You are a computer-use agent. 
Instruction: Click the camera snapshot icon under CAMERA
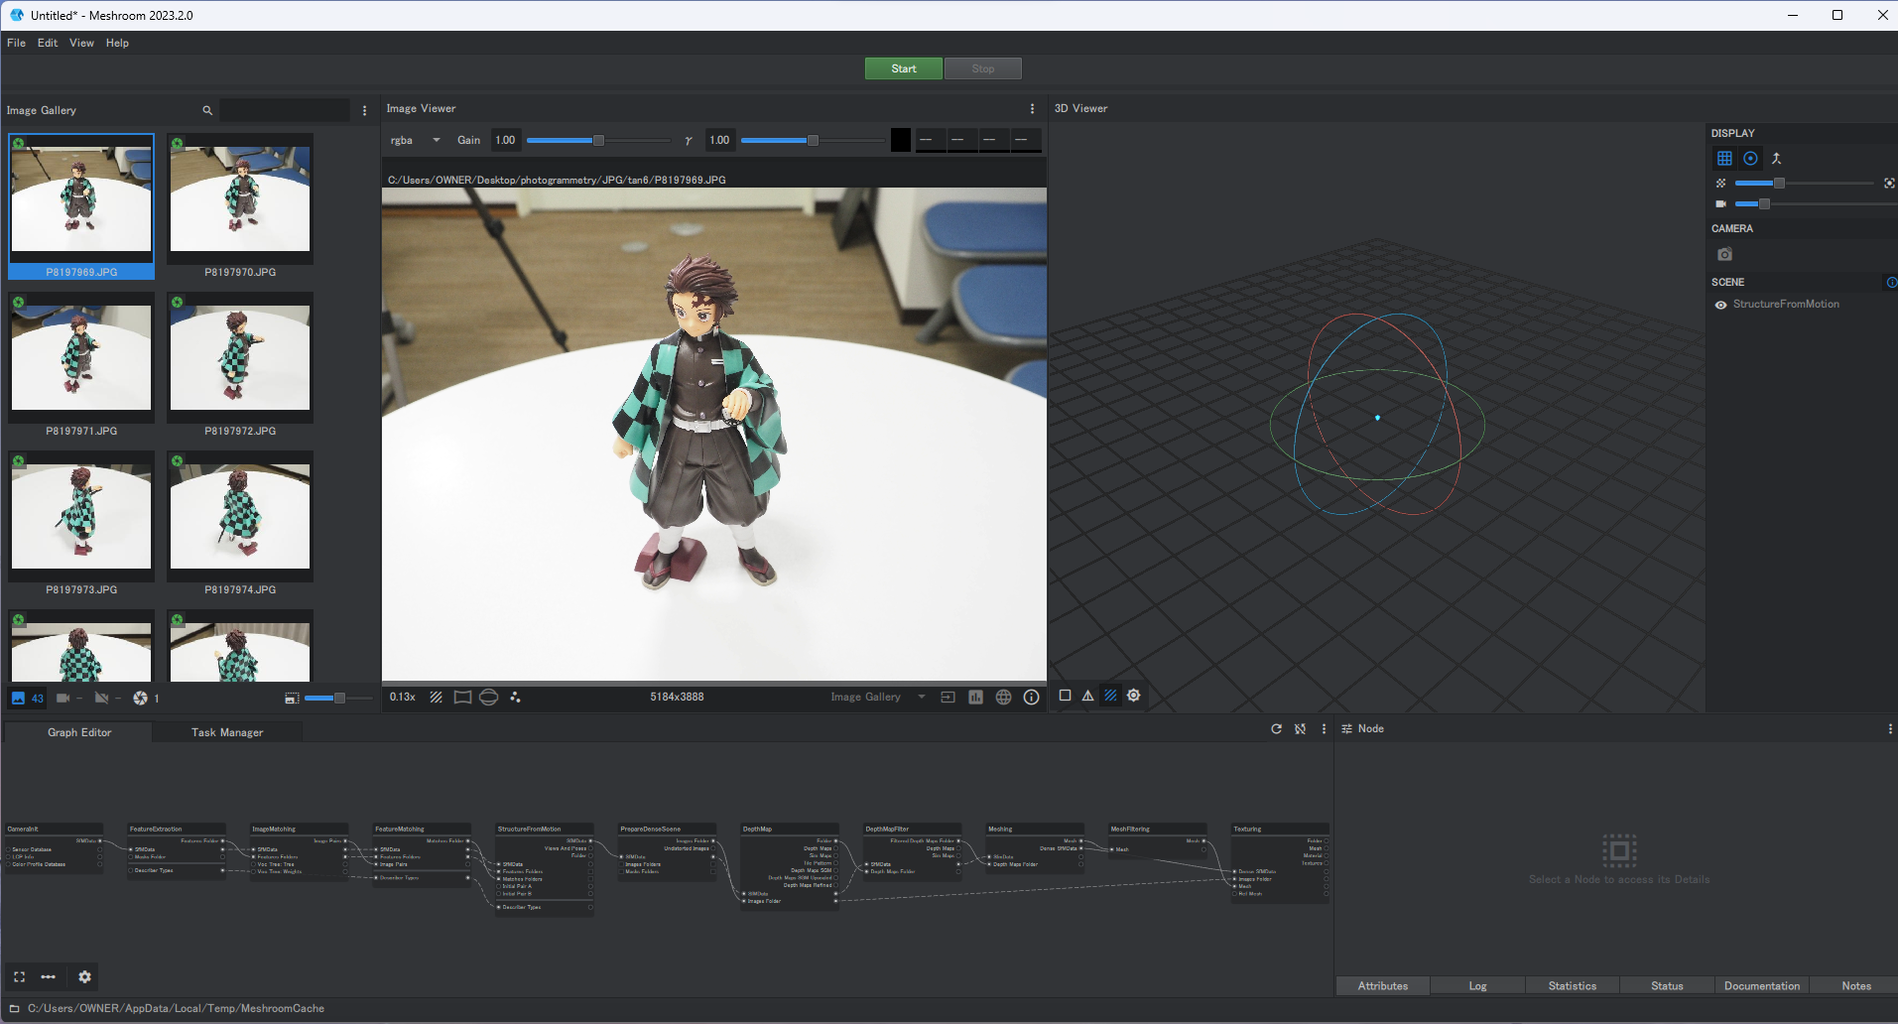tap(1724, 254)
